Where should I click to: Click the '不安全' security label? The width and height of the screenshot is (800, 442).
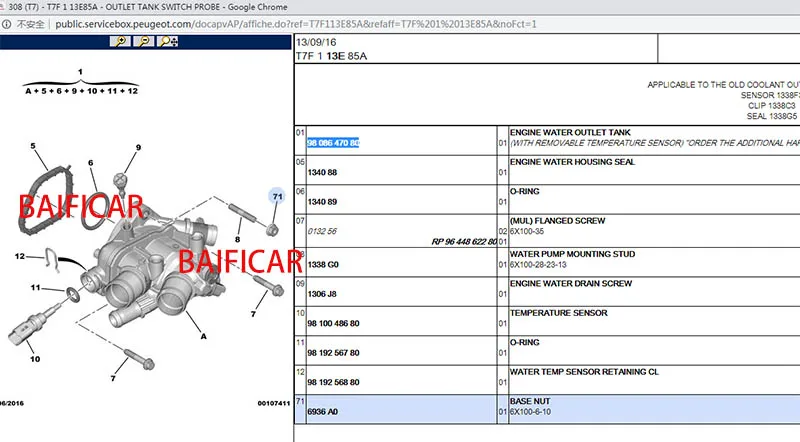pos(30,24)
